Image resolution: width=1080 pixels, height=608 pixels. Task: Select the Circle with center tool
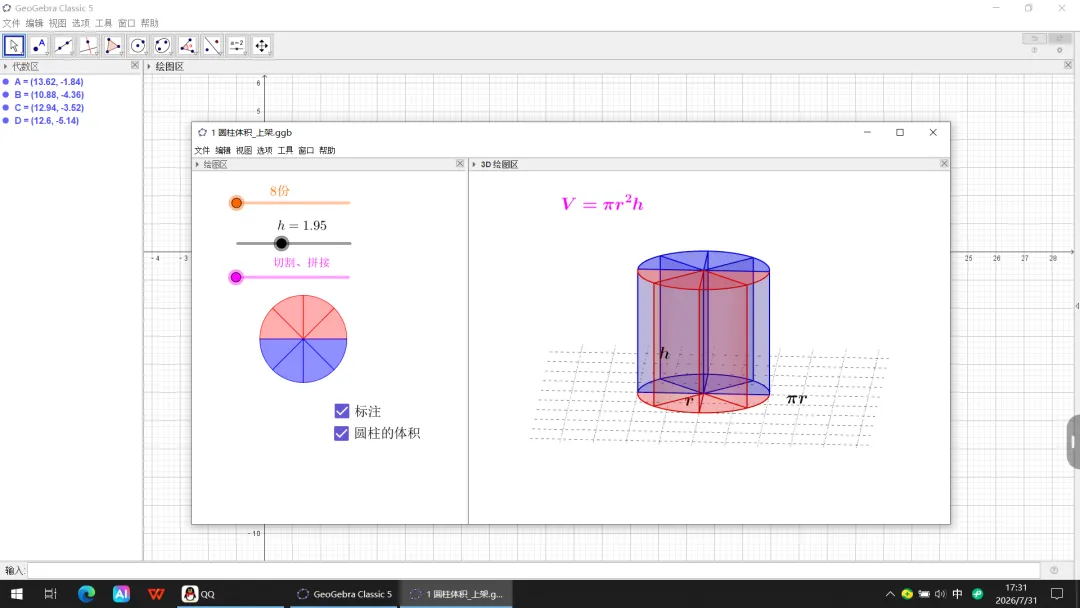[x=138, y=45]
